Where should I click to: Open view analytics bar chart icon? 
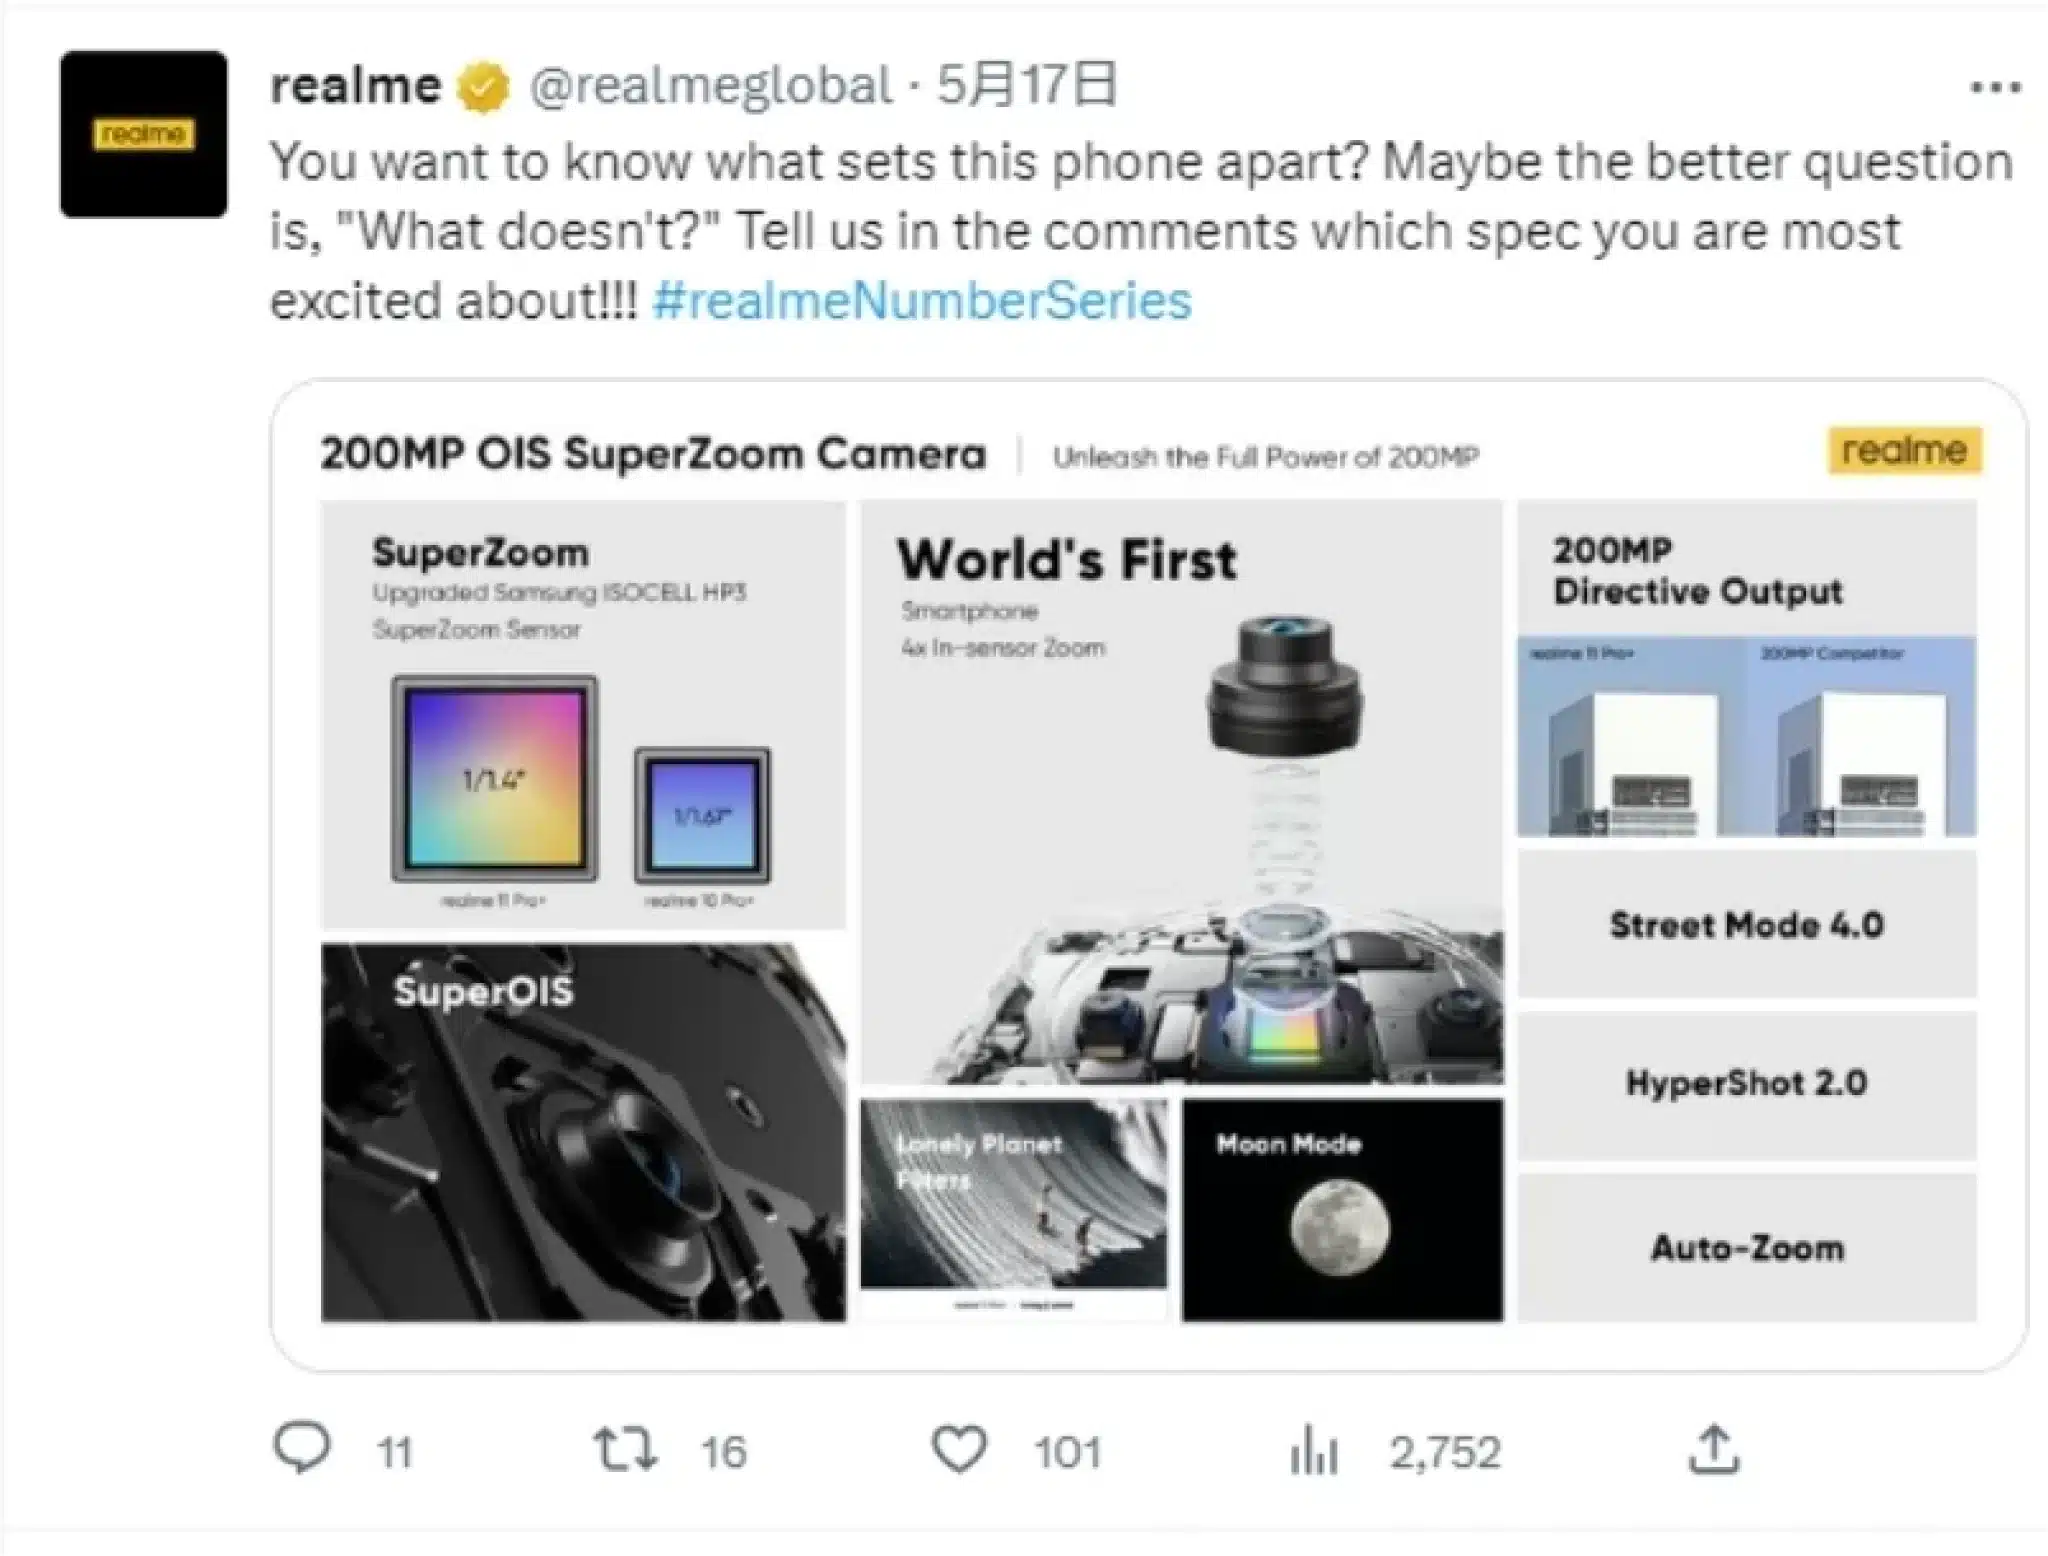(1313, 1450)
